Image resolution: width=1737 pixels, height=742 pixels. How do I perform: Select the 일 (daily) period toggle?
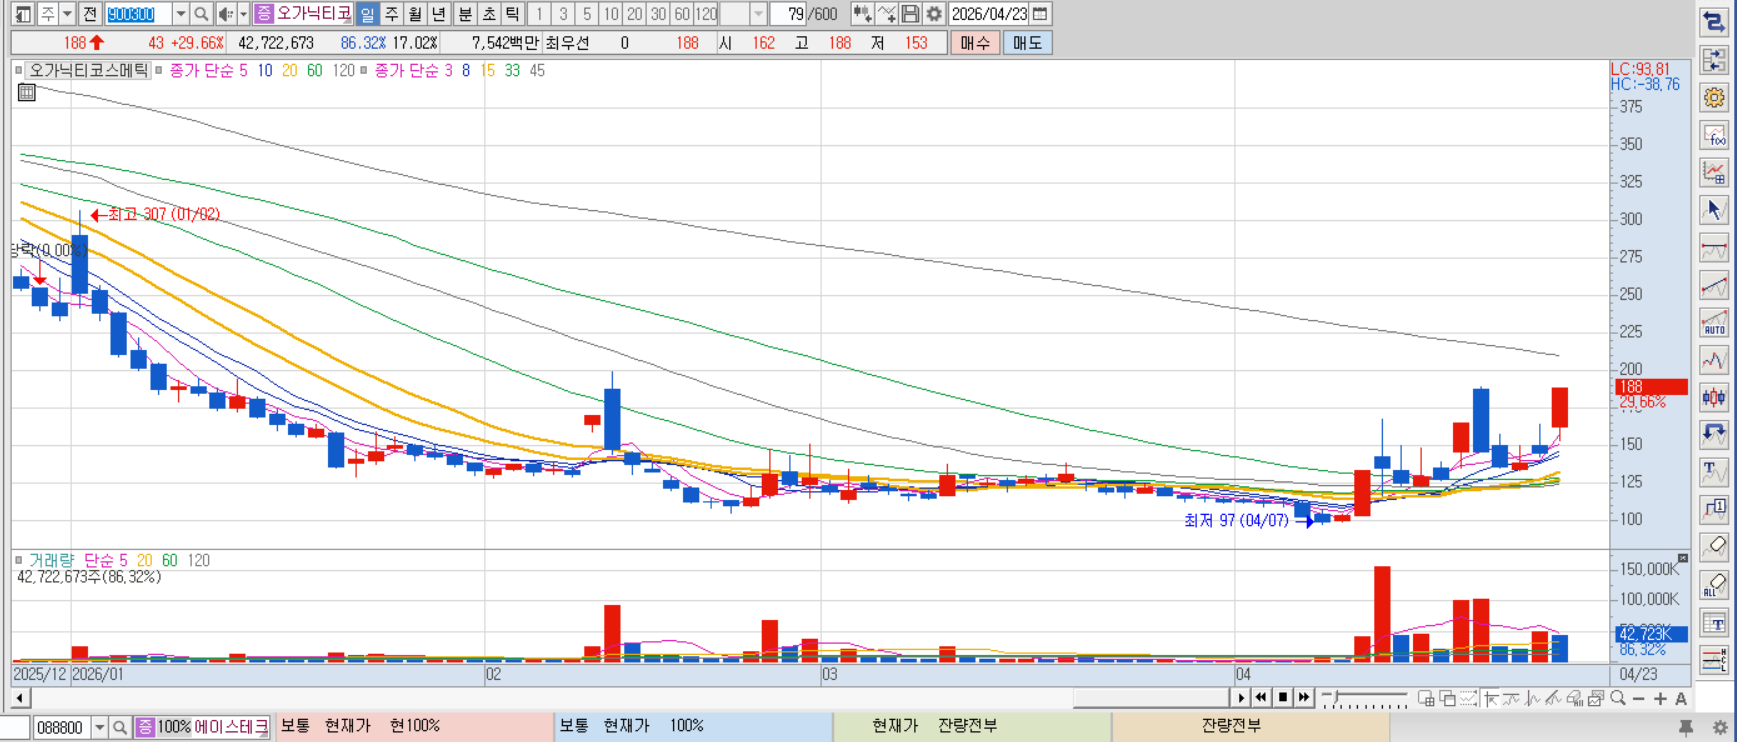367,14
